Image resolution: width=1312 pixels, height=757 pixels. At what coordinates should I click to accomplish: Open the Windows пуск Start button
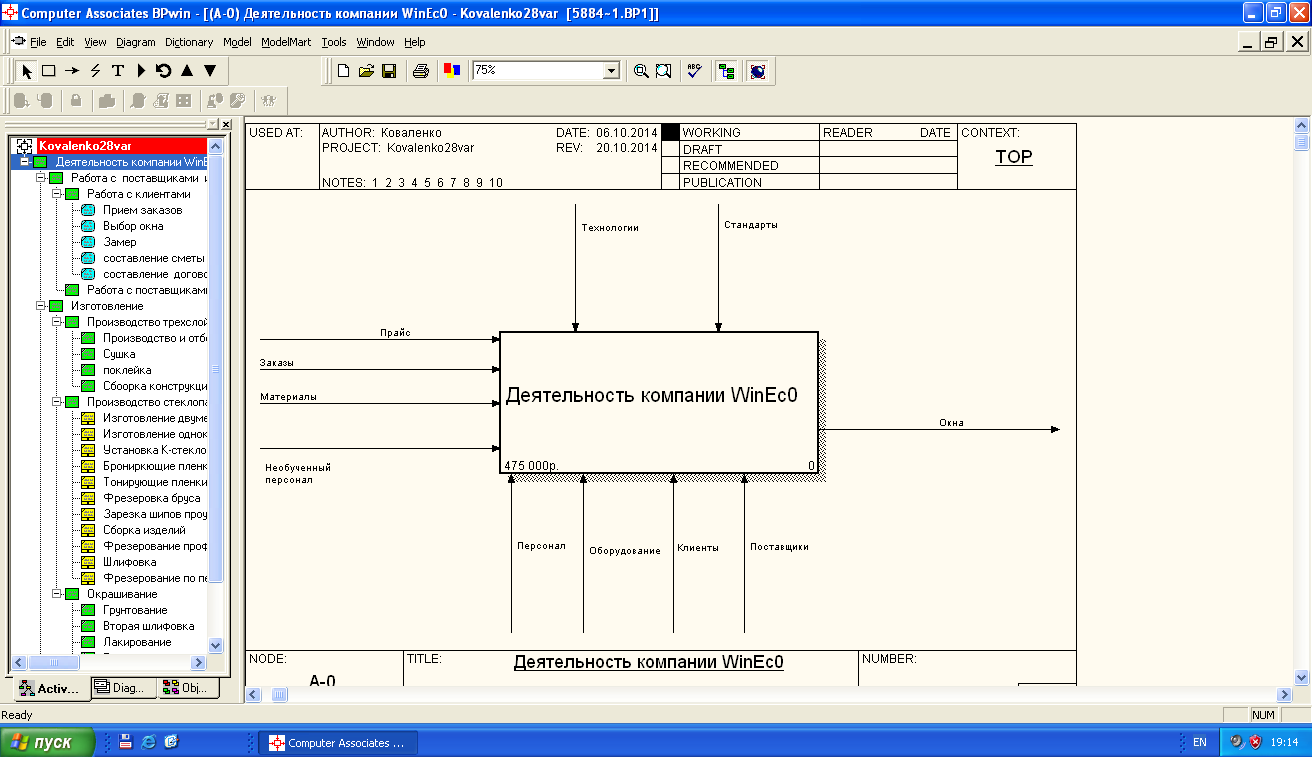coord(47,742)
